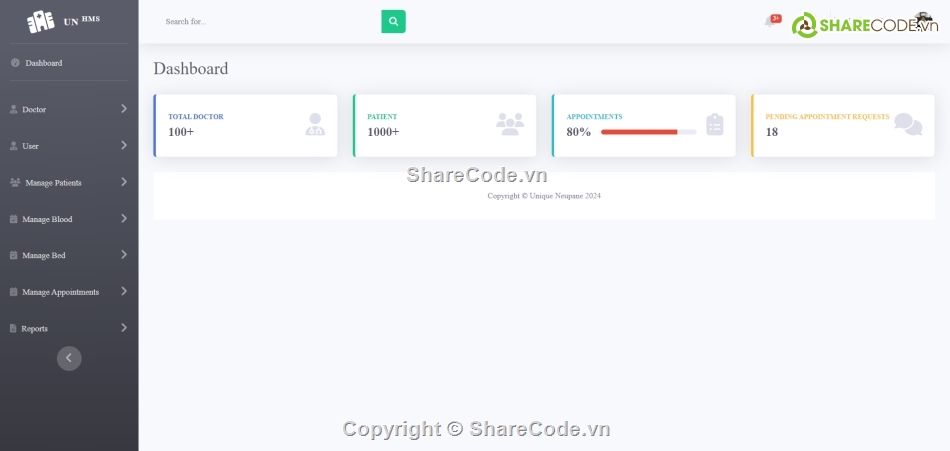Collapse the sidebar with round arrow button
This screenshot has height=451, width=950.
(69, 358)
